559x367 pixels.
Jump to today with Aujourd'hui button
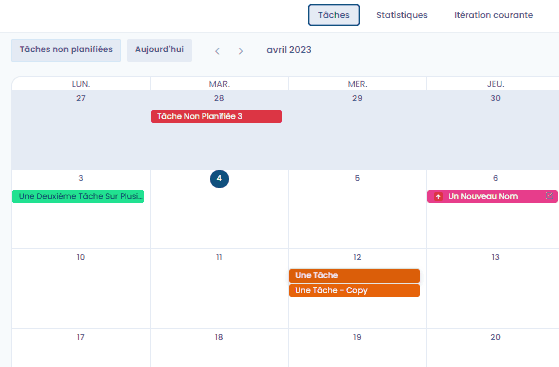point(159,50)
